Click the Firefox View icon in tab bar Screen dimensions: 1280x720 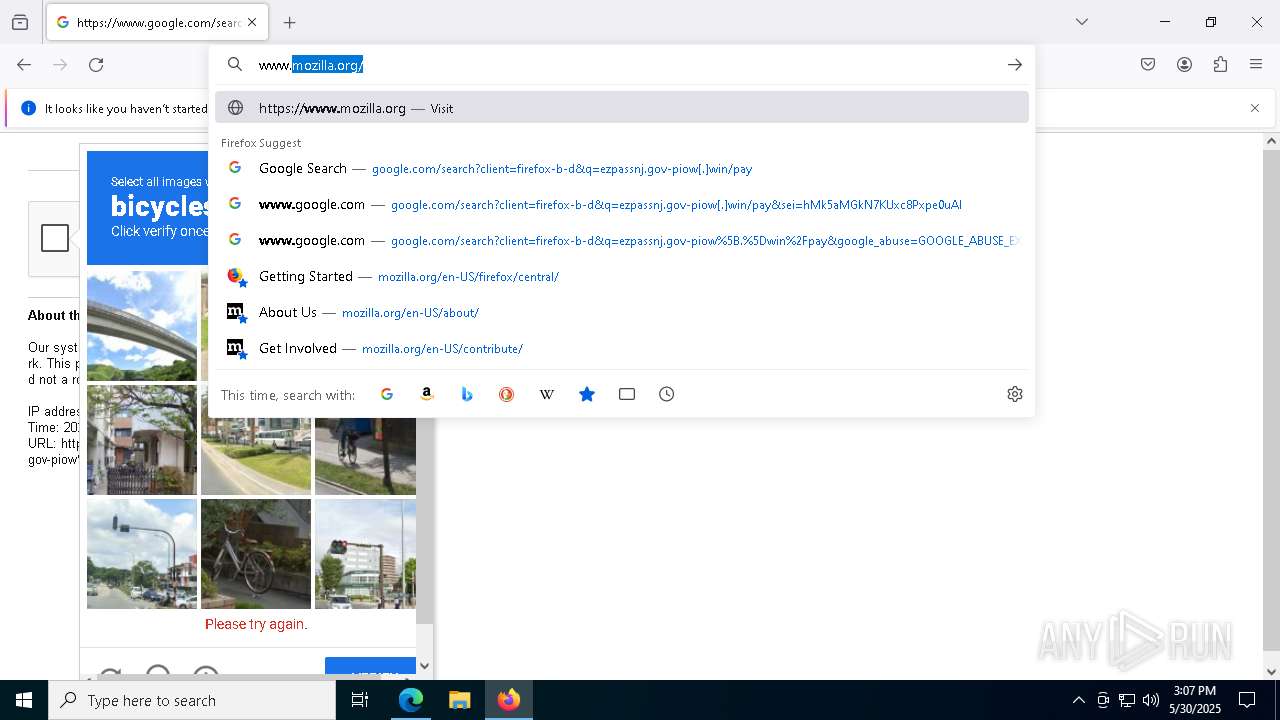coord(20,22)
